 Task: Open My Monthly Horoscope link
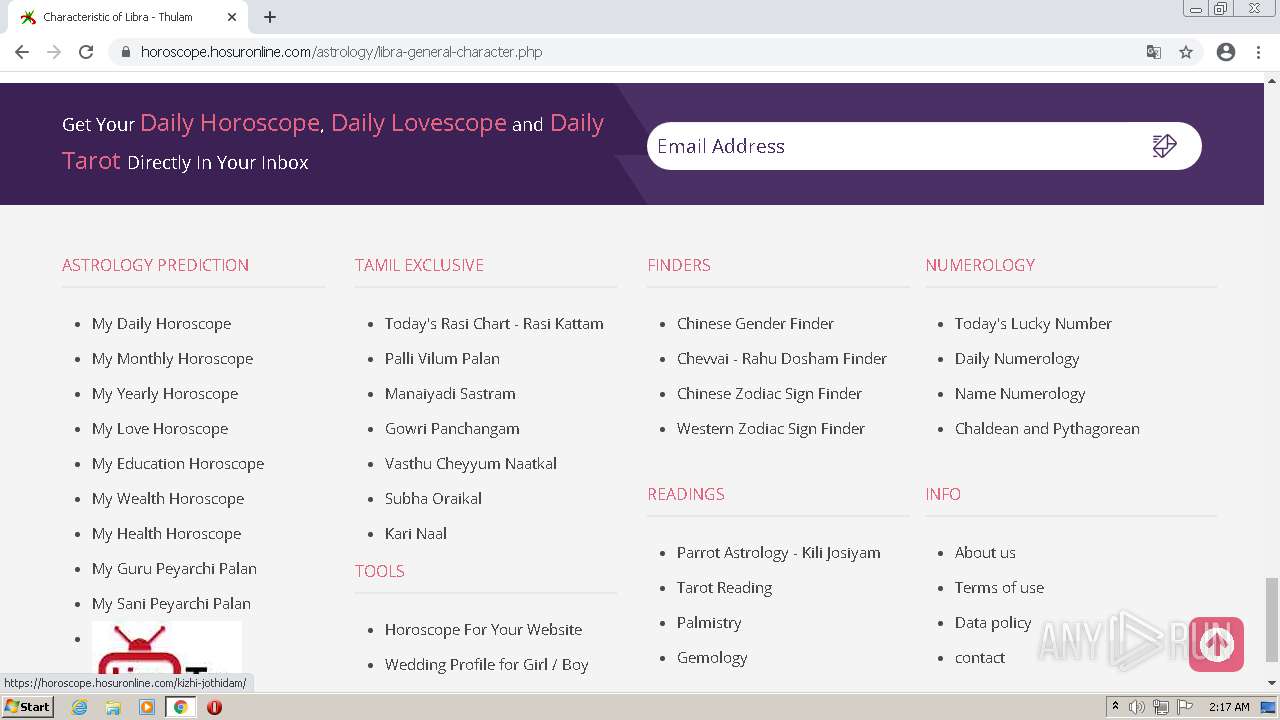pyautogui.click(x=172, y=358)
